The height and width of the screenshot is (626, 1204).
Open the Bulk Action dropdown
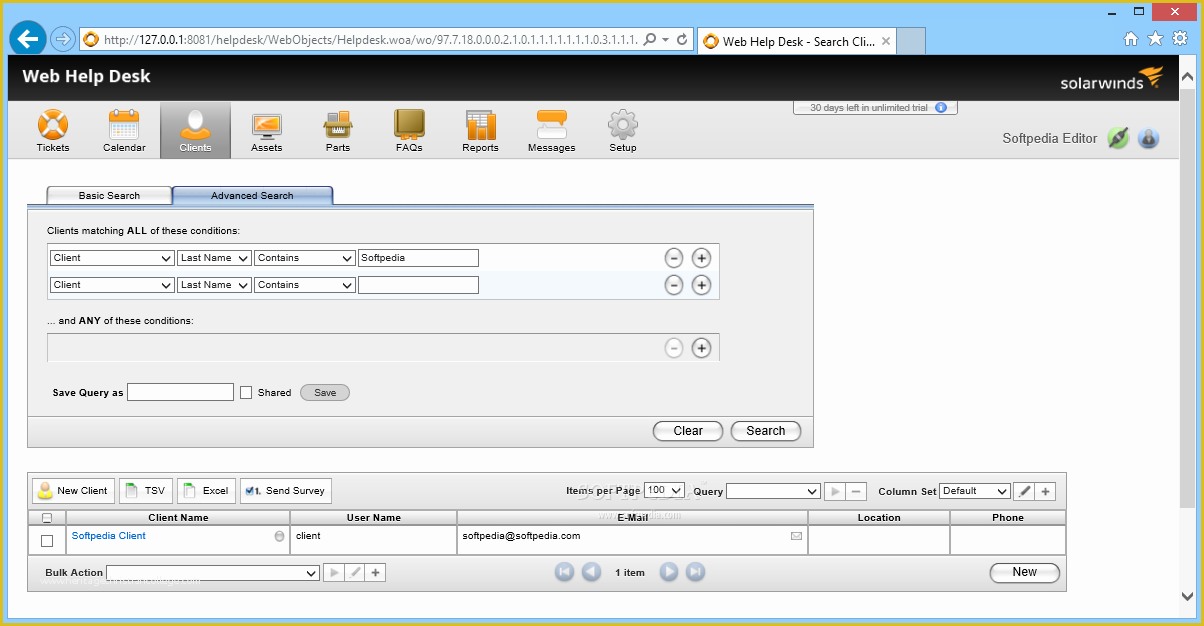click(x=213, y=573)
